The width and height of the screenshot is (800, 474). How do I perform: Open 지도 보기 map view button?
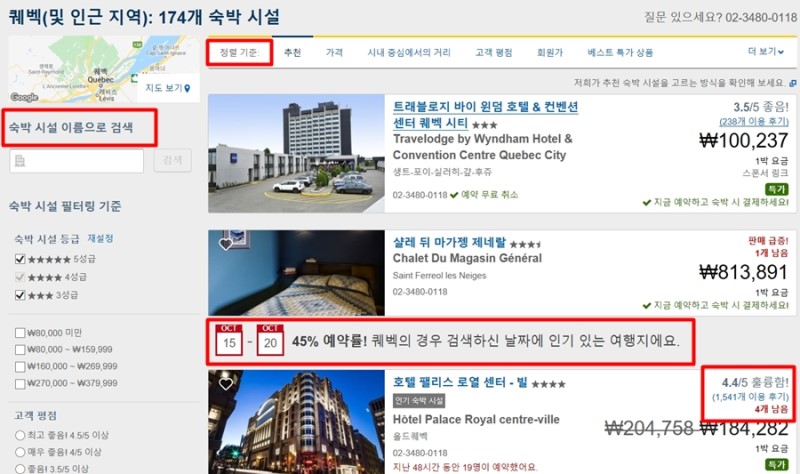pos(167,88)
